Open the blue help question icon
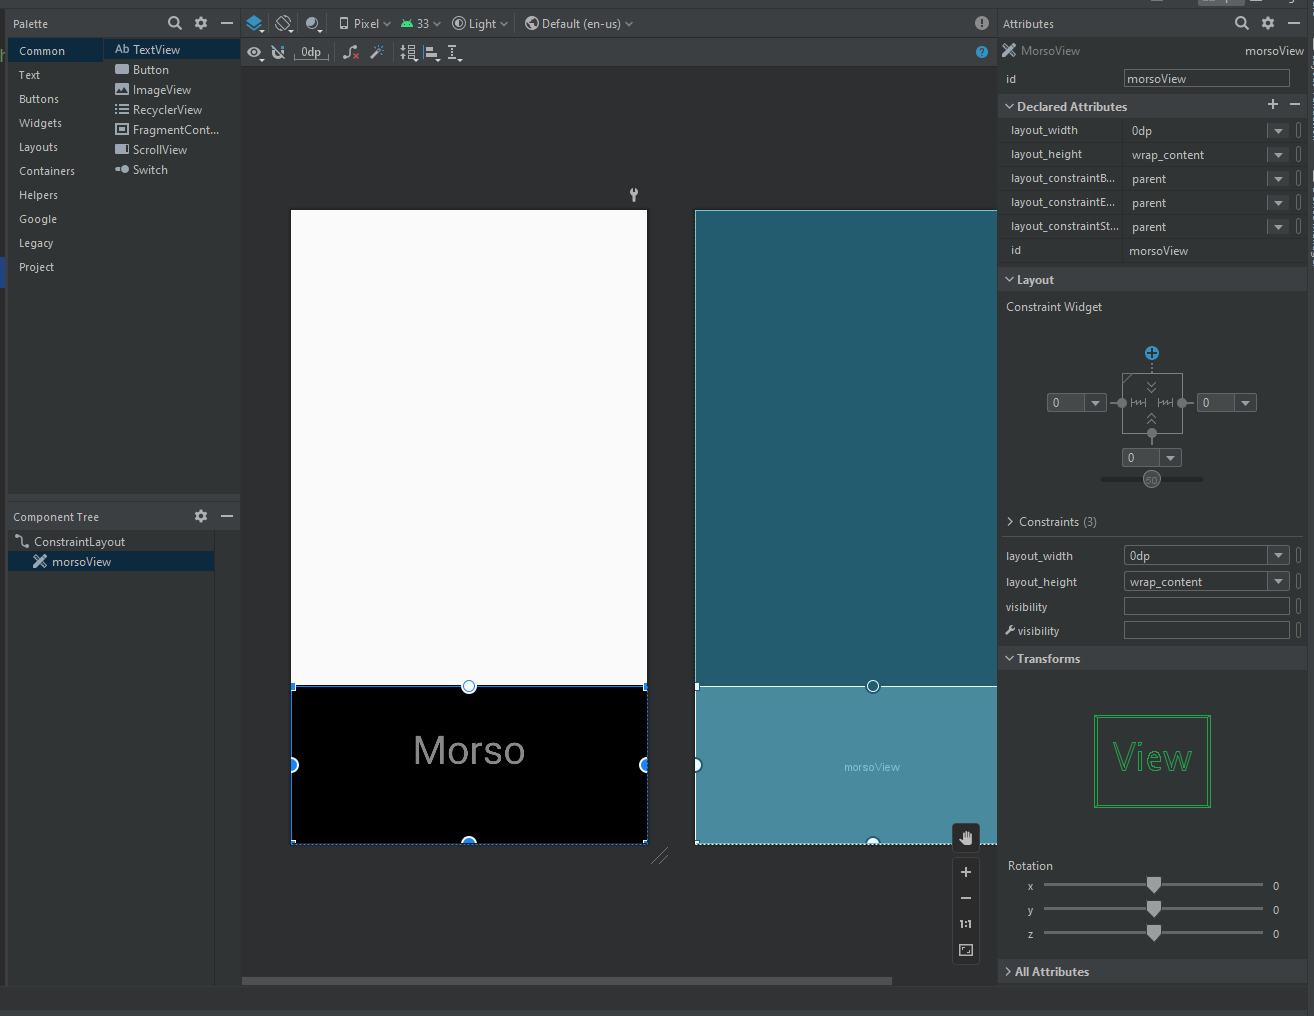1314x1016 pixels. pyautogui.click(x=982, y=52)
